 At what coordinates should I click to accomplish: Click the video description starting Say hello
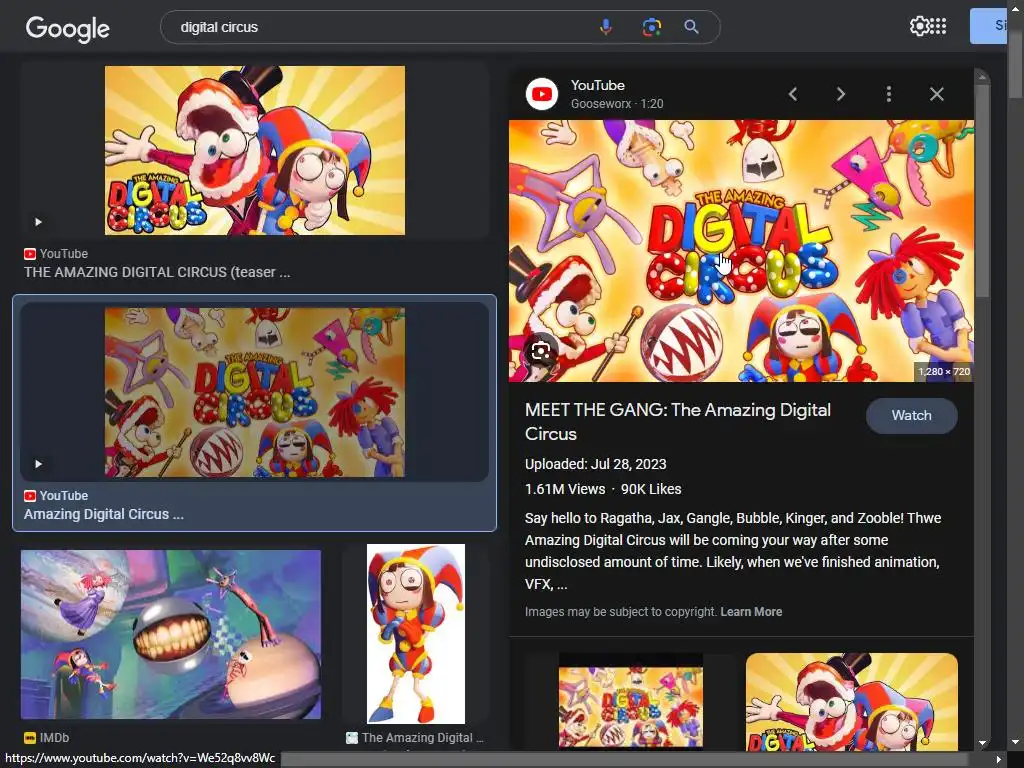[733, 551]
